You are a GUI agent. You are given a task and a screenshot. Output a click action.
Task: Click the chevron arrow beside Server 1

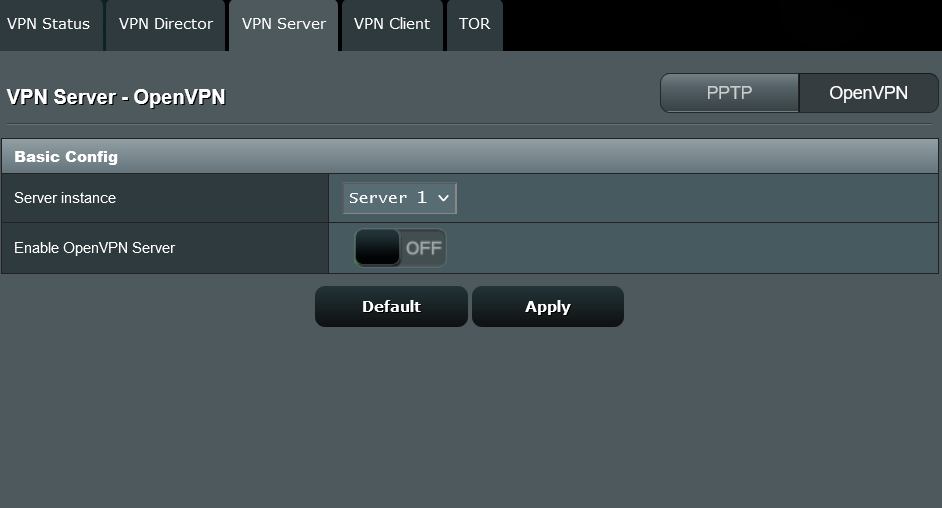pyautogui.click(x=443, y=198)
